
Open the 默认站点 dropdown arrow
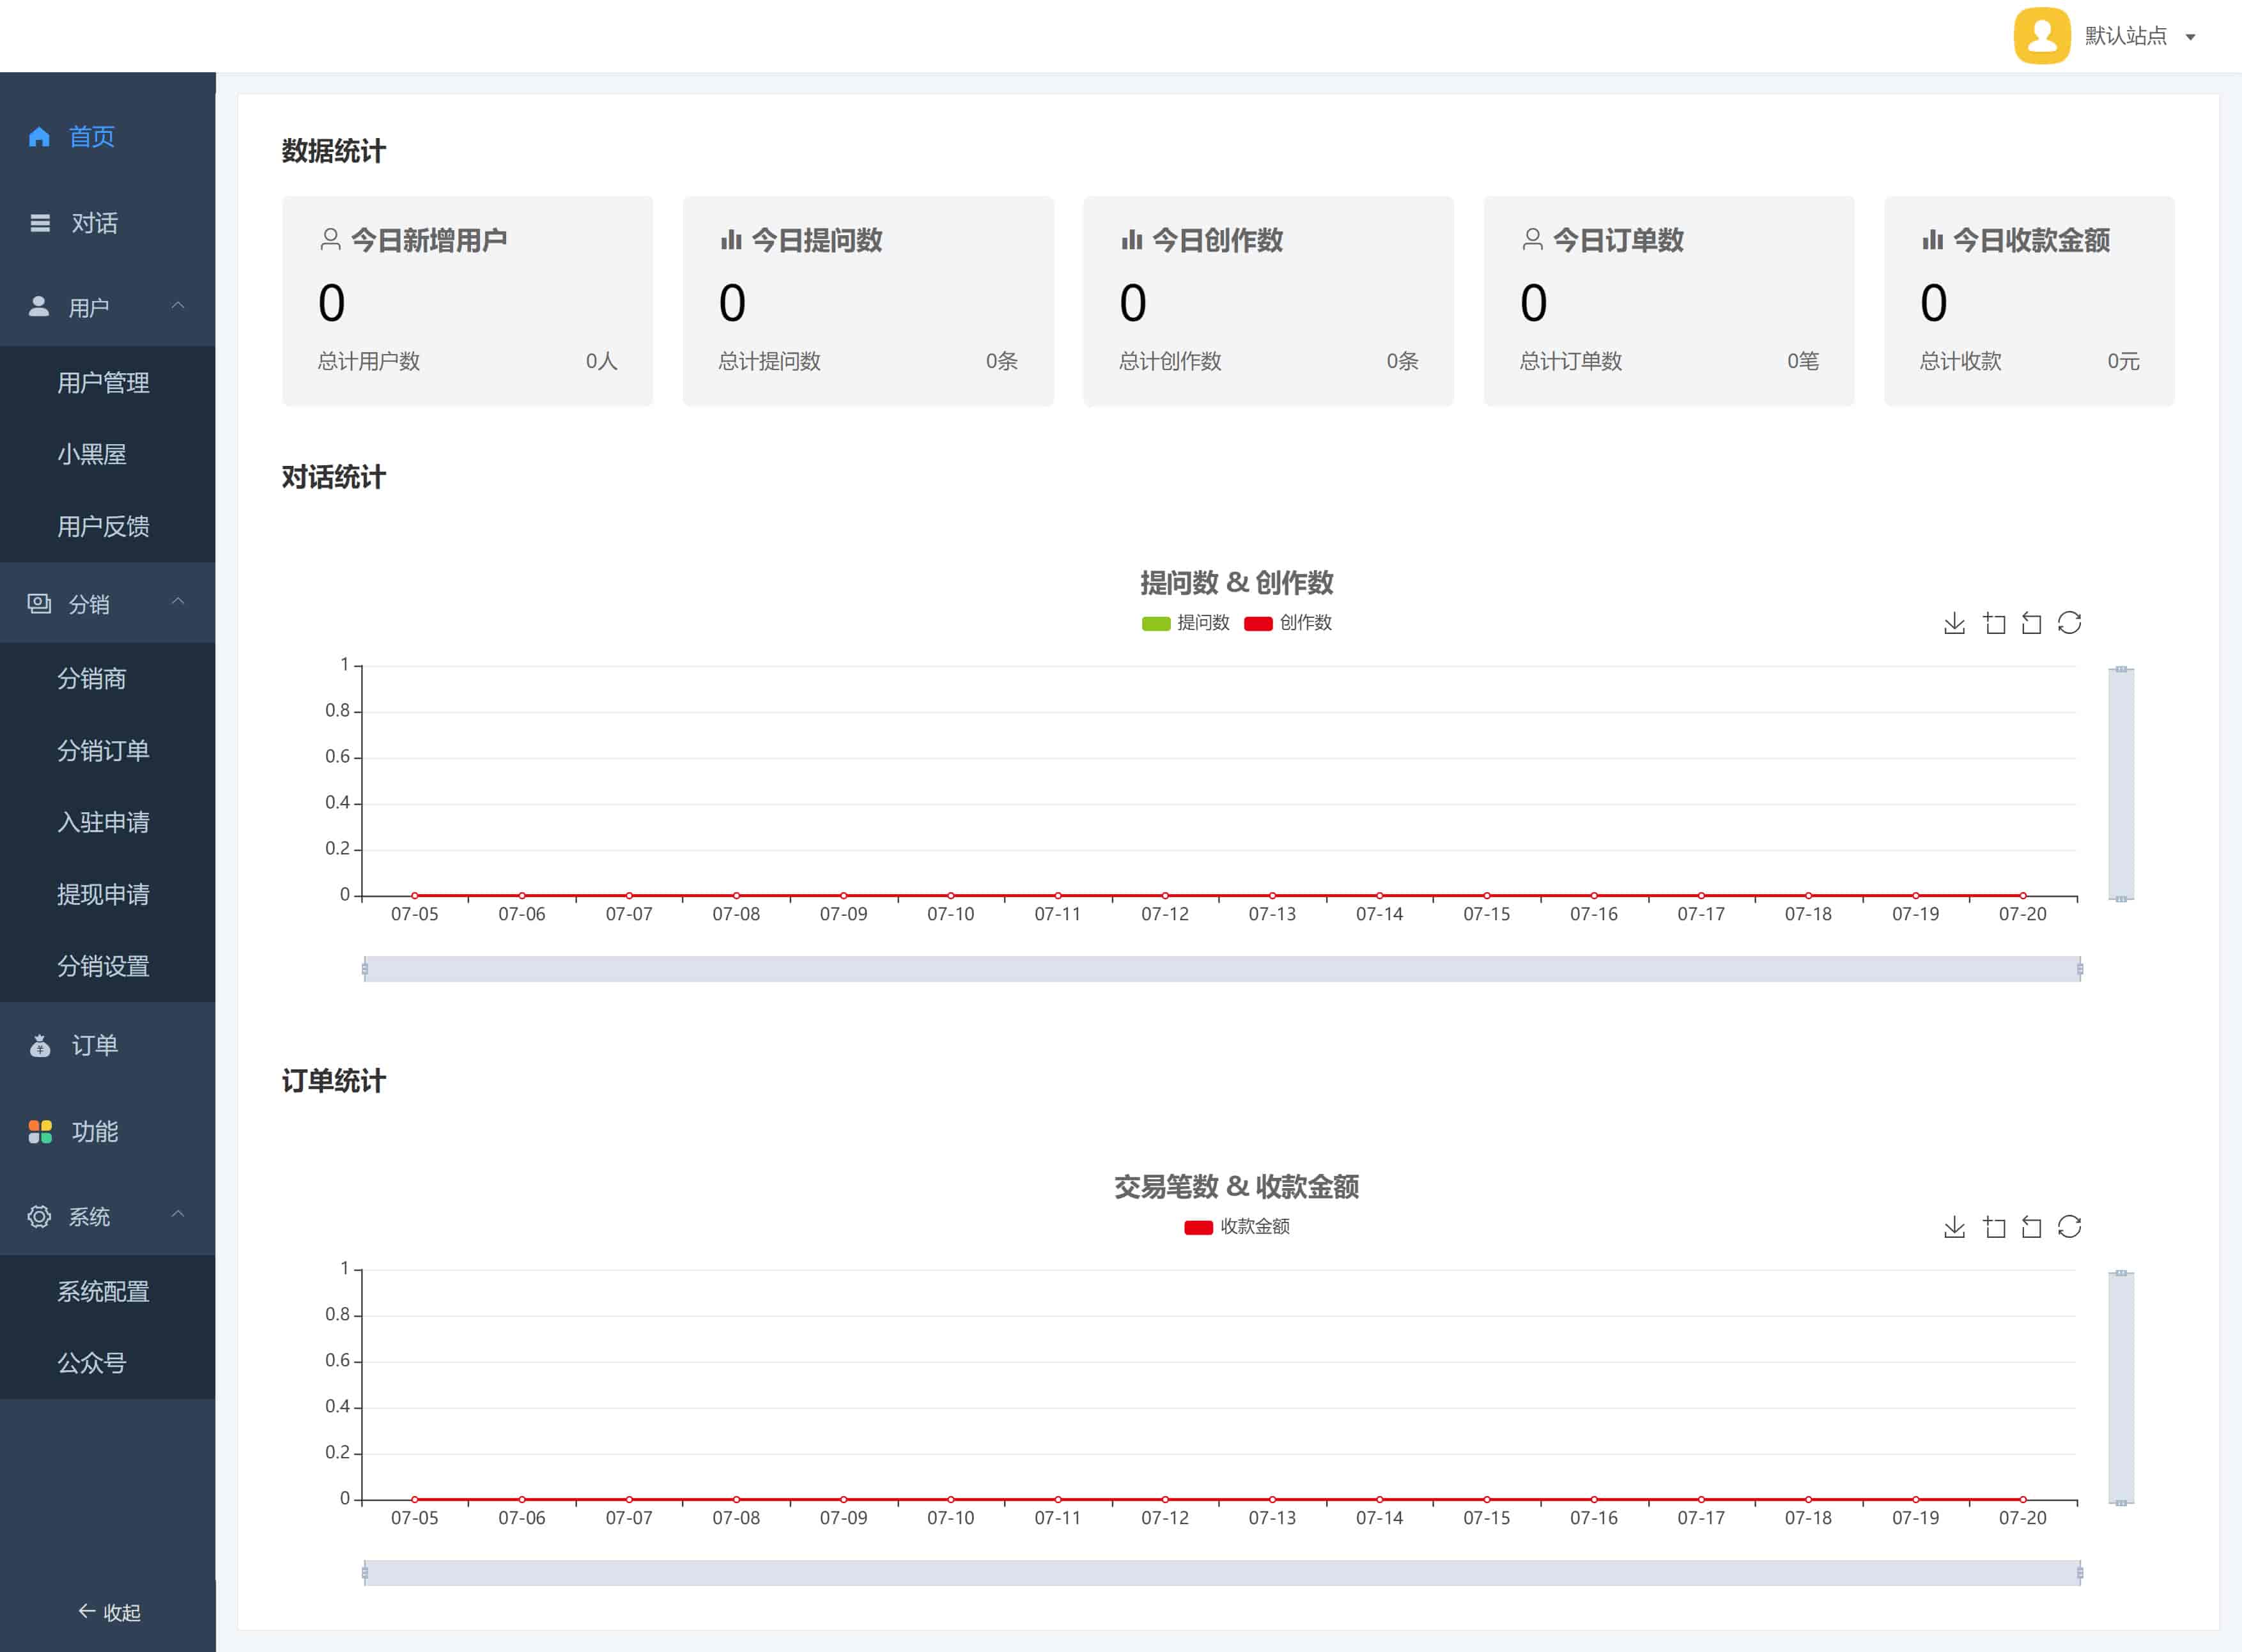(2190, 37)
